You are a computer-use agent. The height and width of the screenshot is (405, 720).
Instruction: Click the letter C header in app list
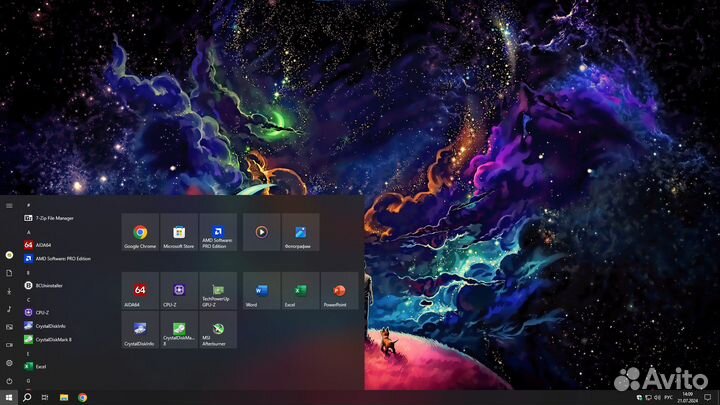click(x=28, y=299)
